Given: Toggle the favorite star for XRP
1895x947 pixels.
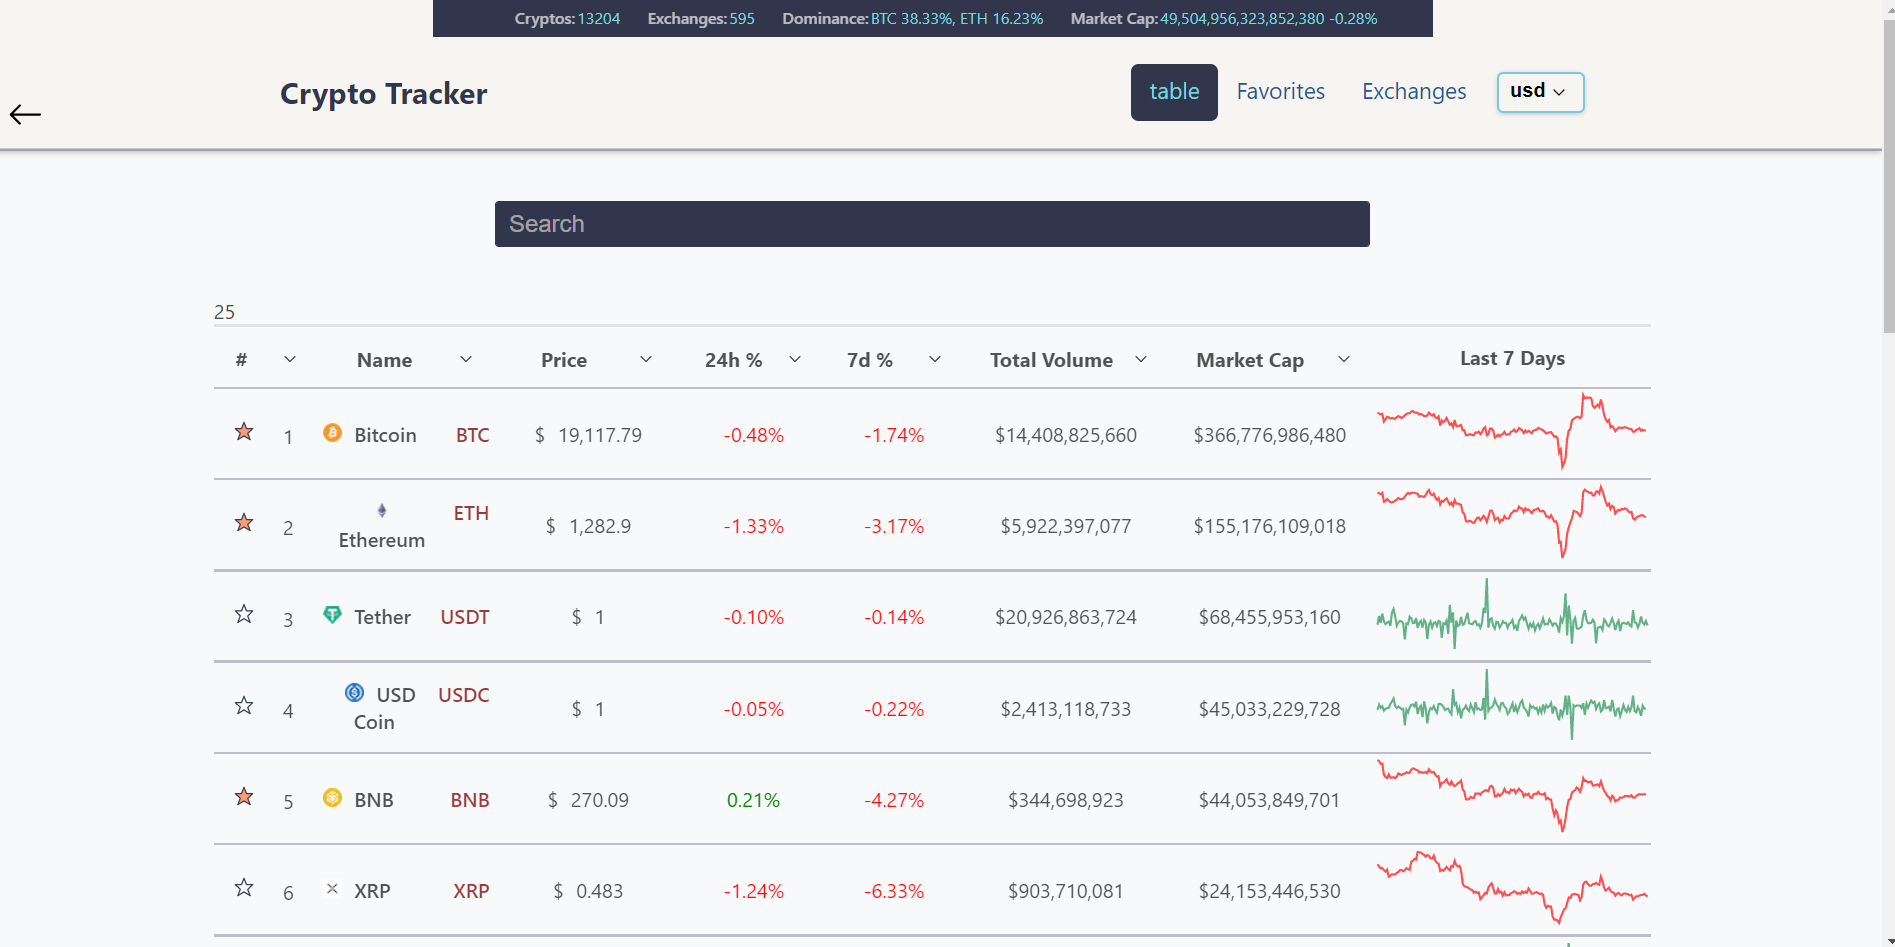Looking at the screenshot, I should [x=244, y=888].
